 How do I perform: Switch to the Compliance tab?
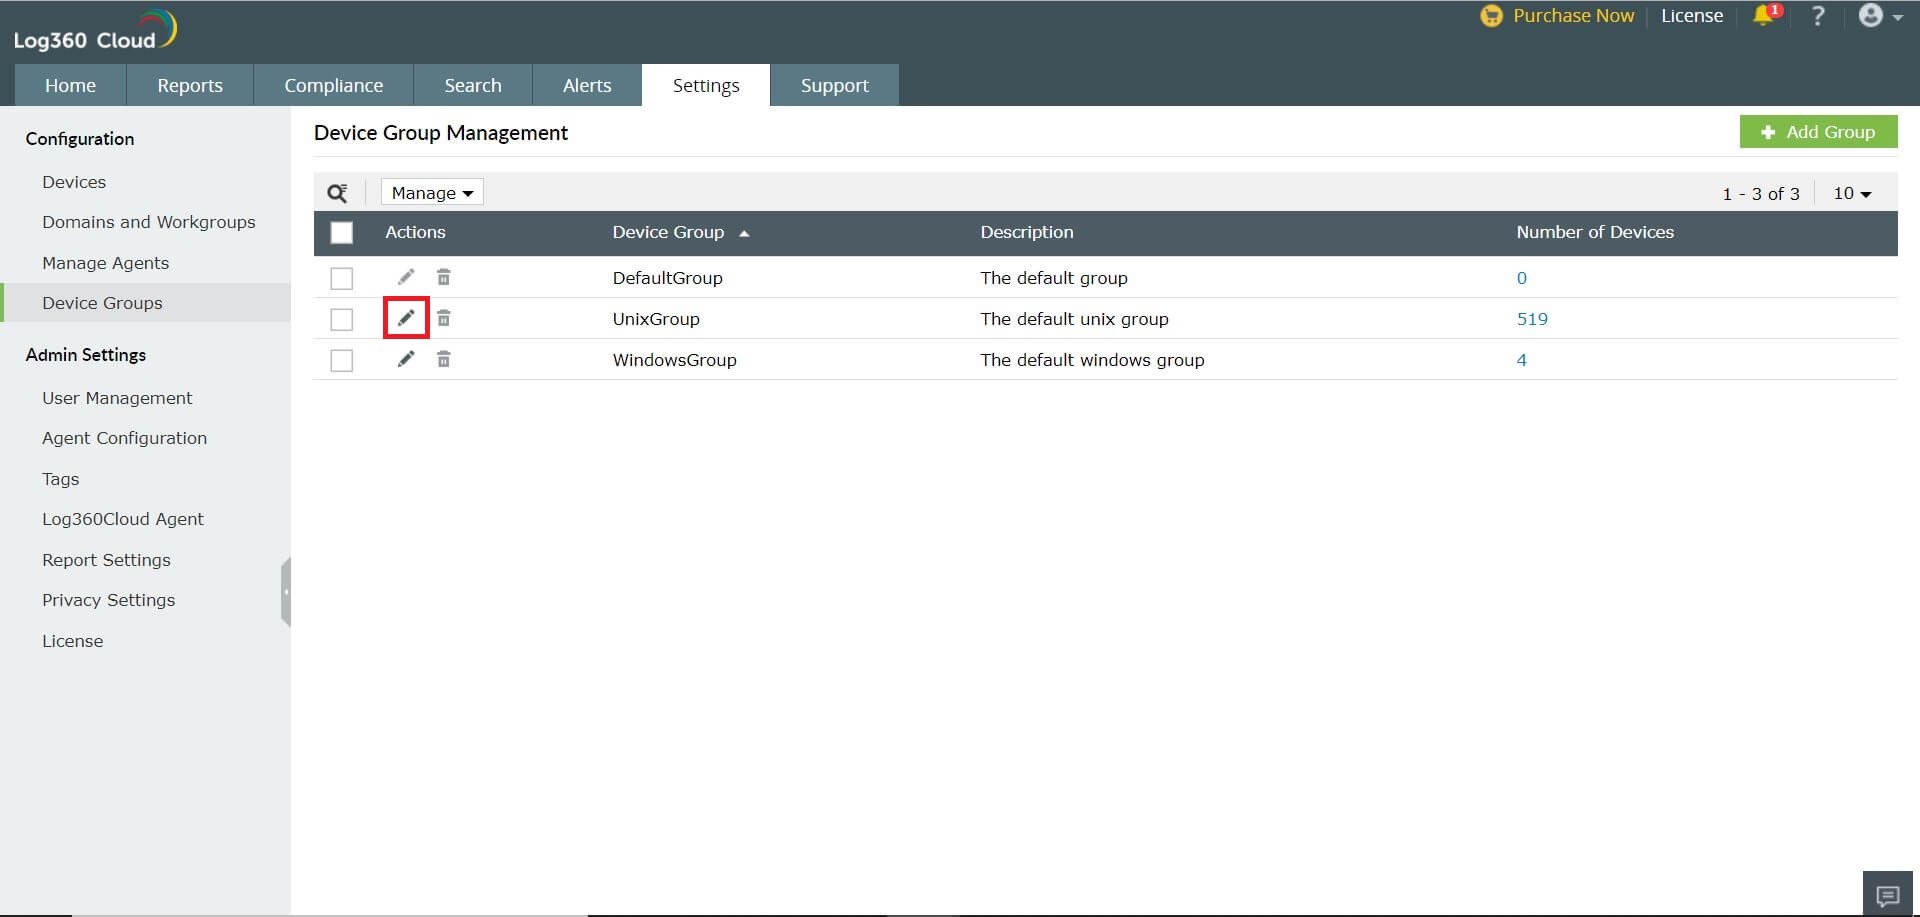334,85
